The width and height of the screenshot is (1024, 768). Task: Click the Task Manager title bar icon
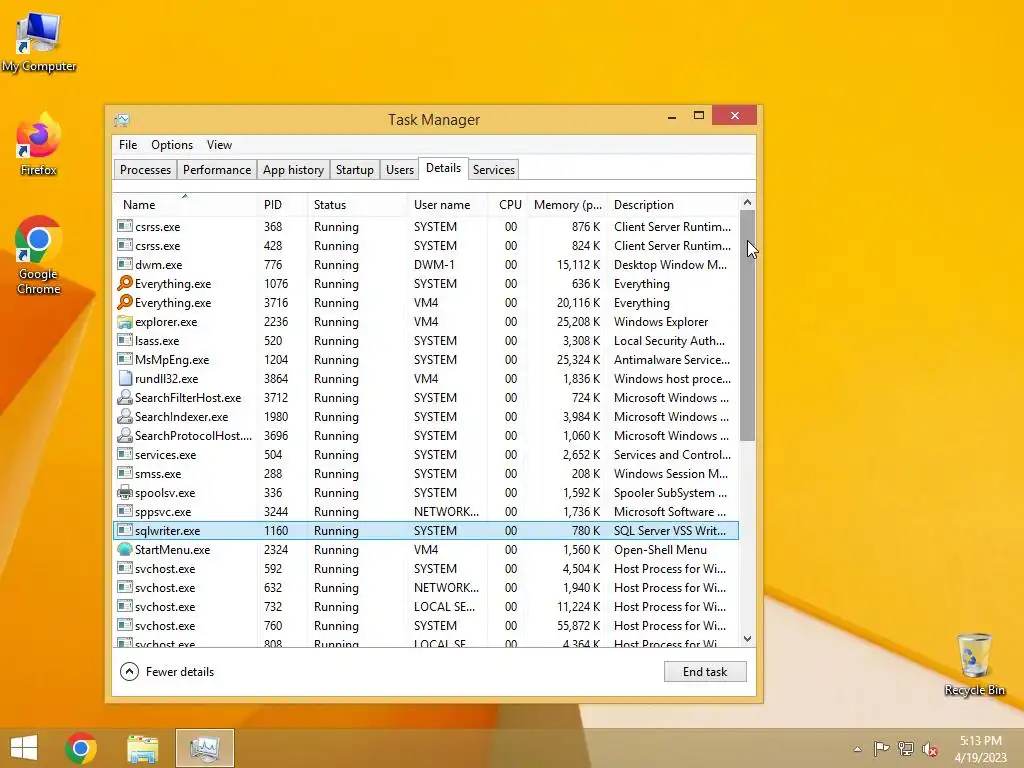[x=122, y=120]
